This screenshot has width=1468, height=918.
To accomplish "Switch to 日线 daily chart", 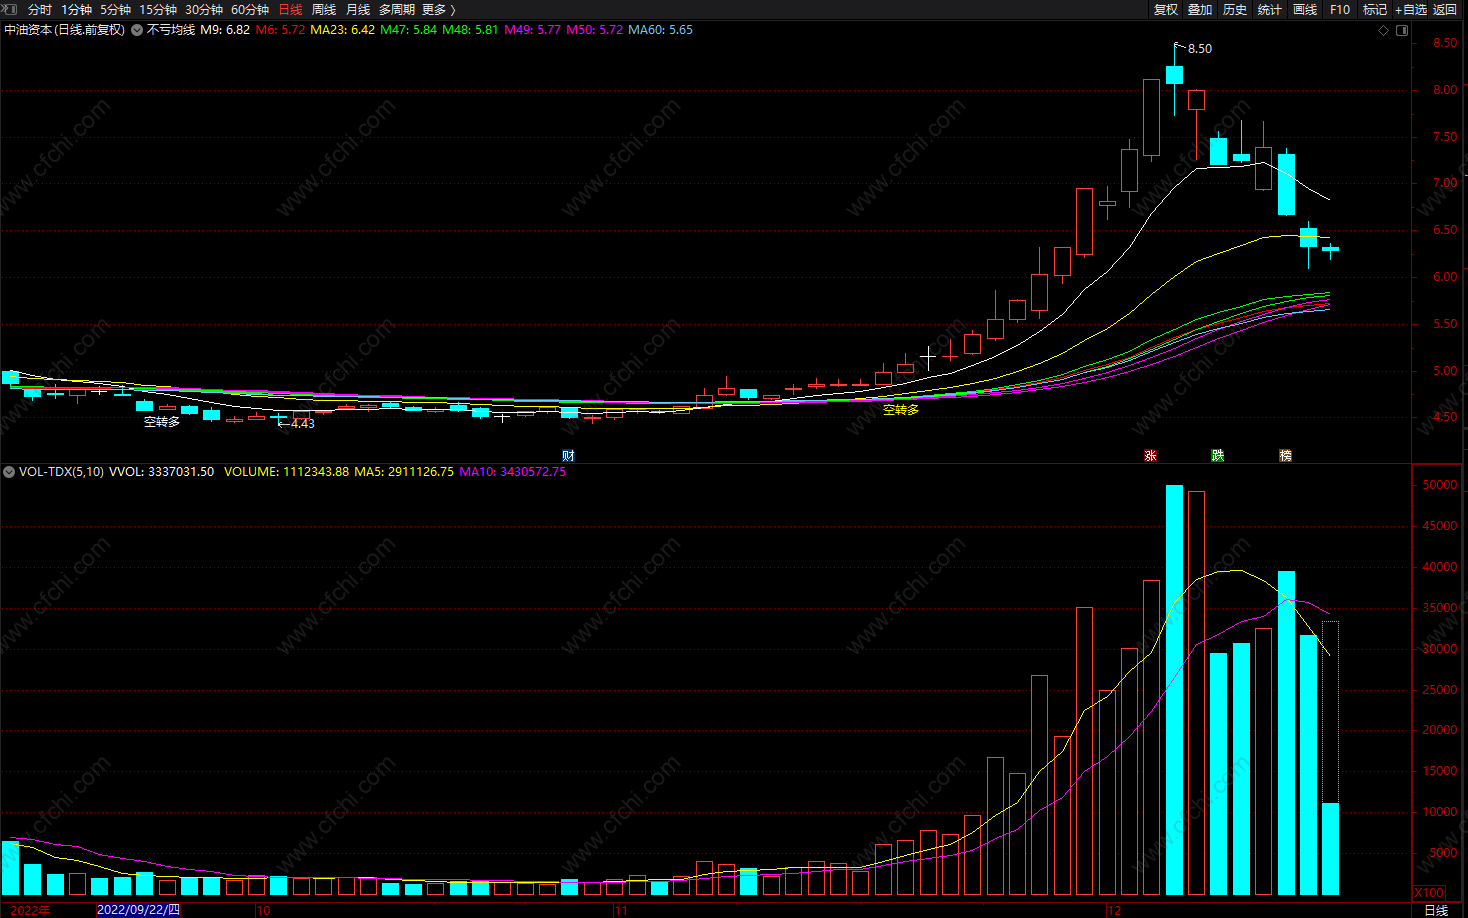I will 290,9.
